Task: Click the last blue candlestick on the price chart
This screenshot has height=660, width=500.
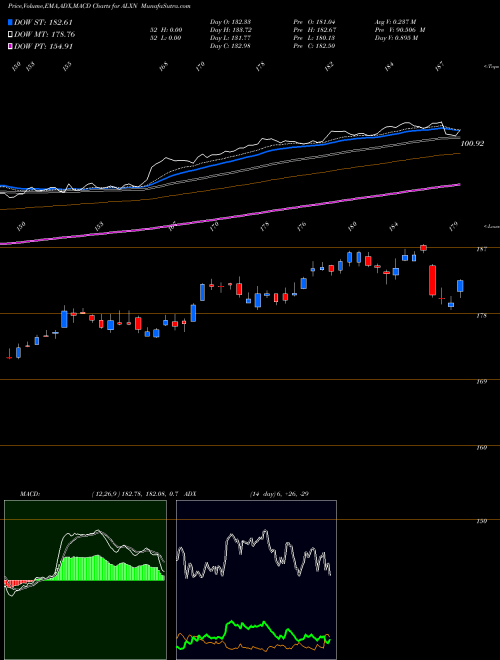Action: point(460,286)
